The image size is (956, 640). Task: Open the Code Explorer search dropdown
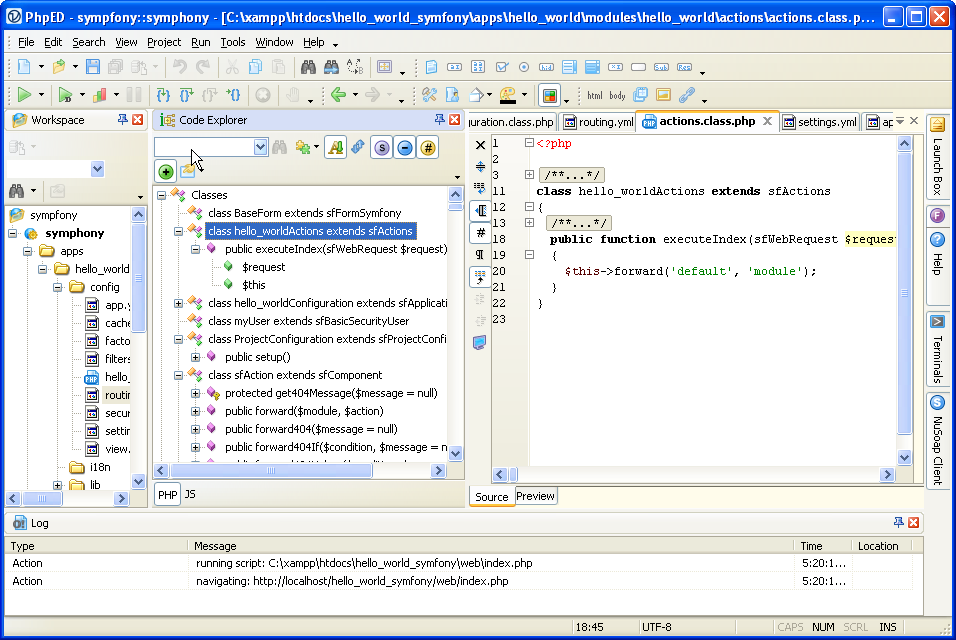[260, 147]
